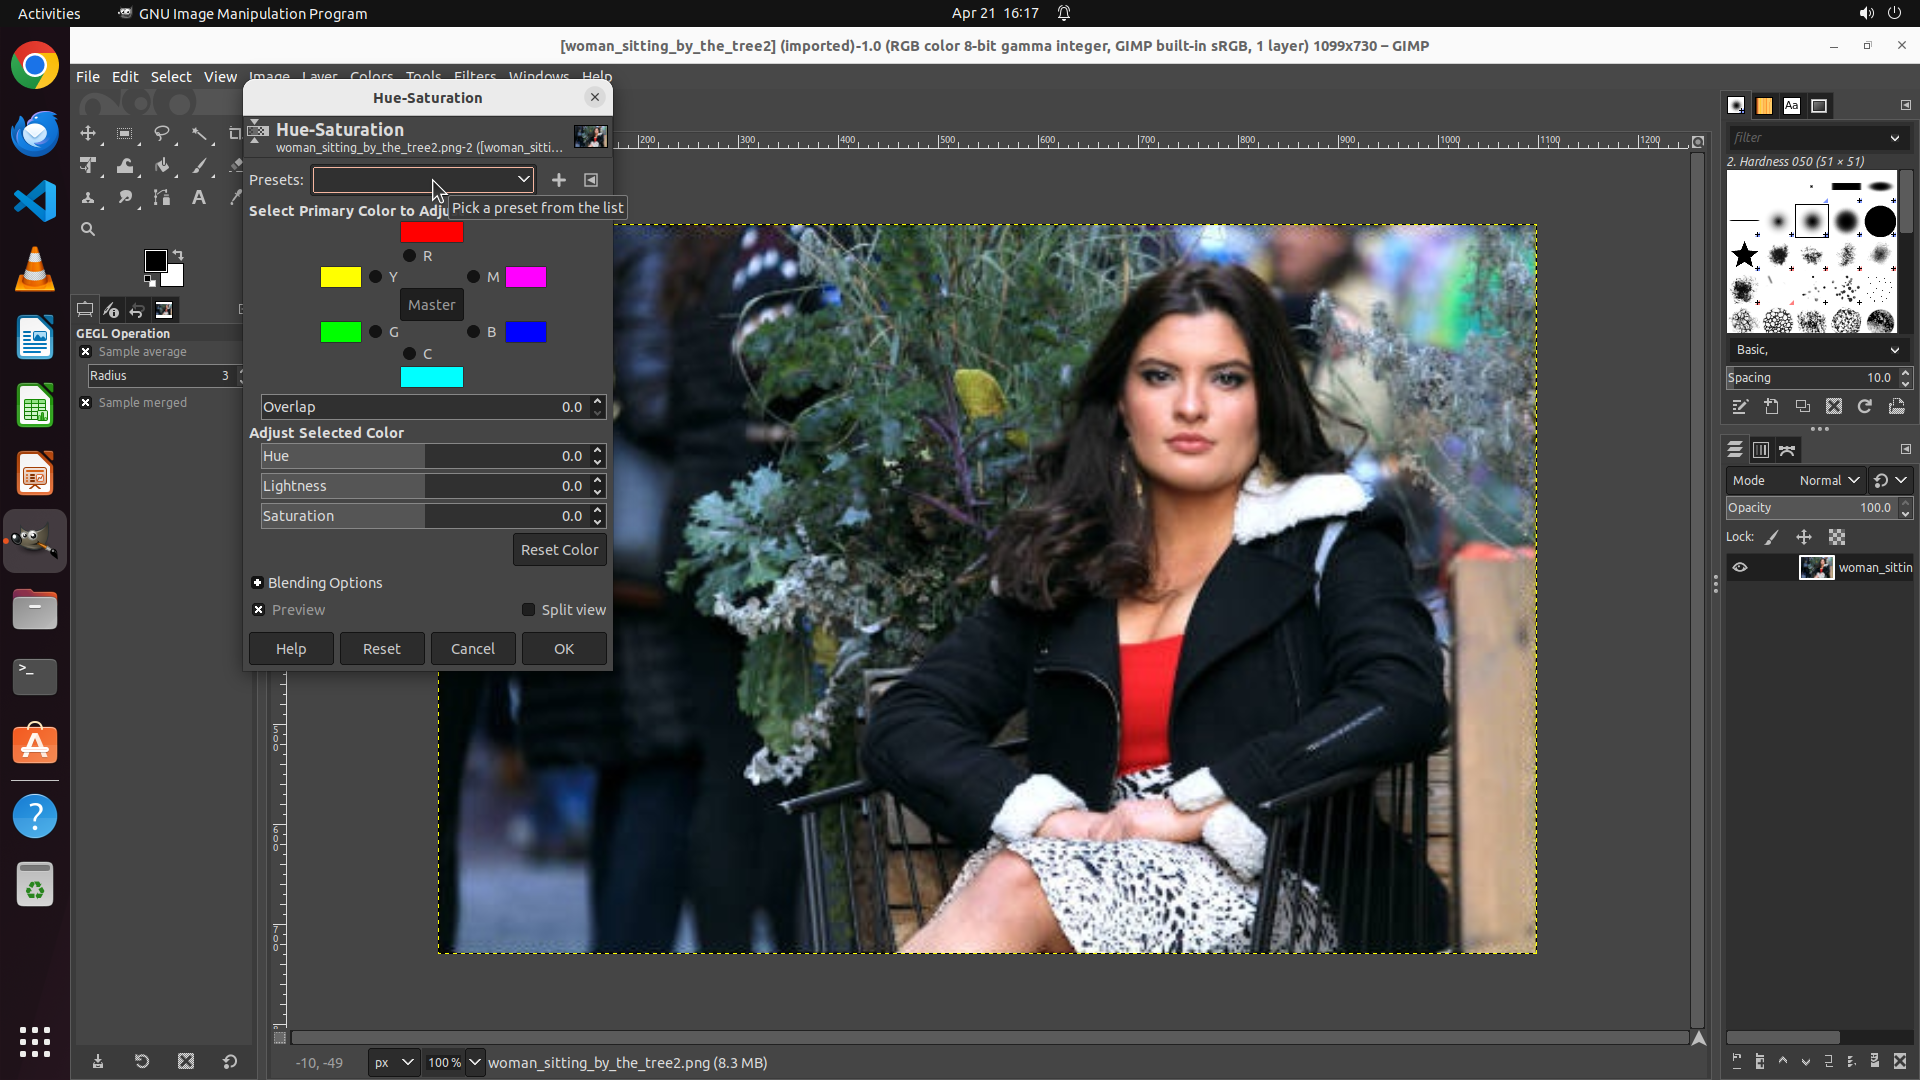Viewport: 1920px width, 1080px height.
Task: Enable the Split view checkbox
Action: pos(529,610)
